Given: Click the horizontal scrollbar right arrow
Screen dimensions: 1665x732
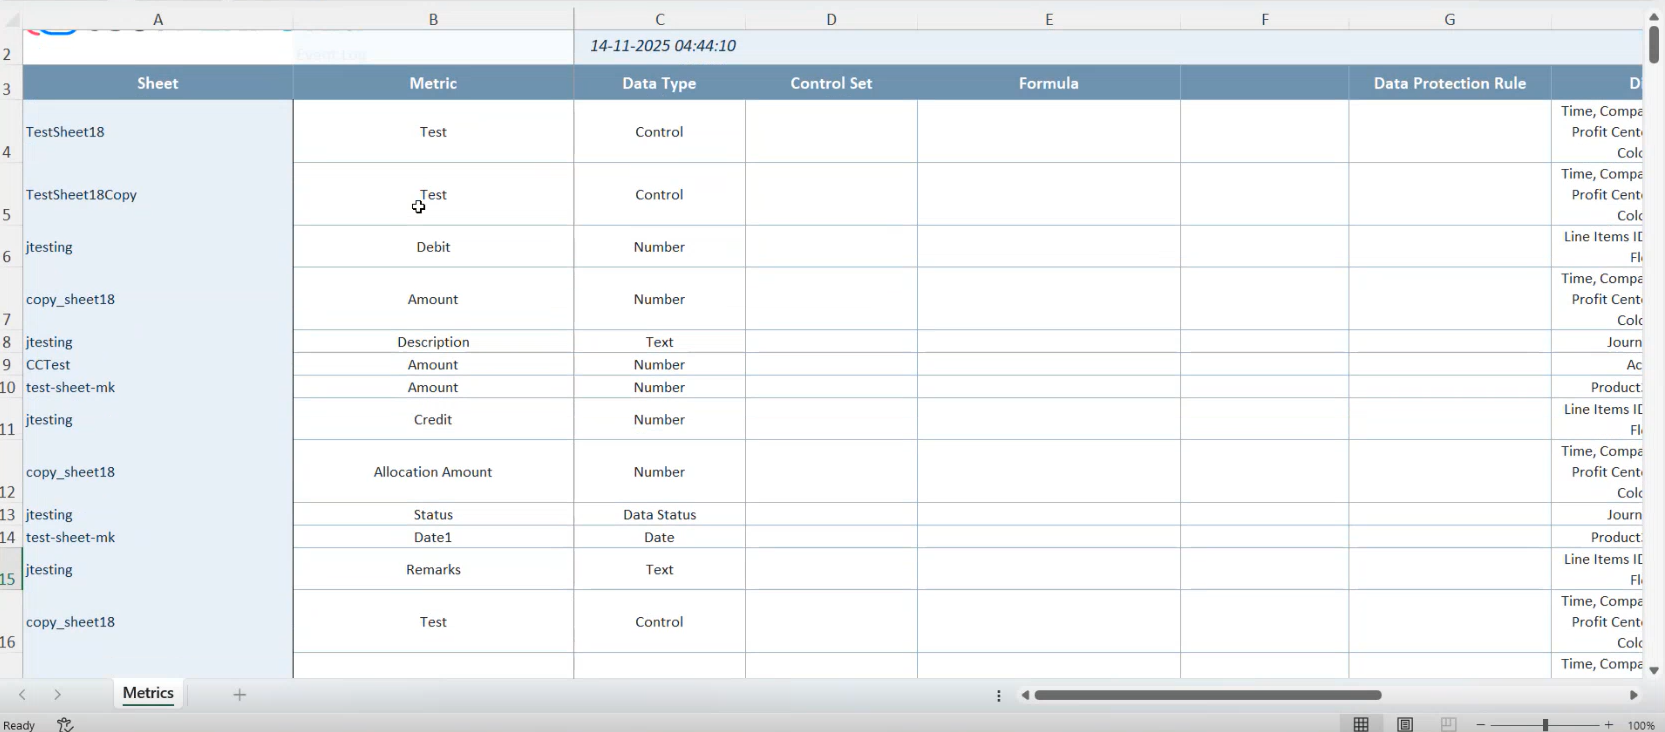Looking at the screenshot, I should click(x=1634, y=695).
